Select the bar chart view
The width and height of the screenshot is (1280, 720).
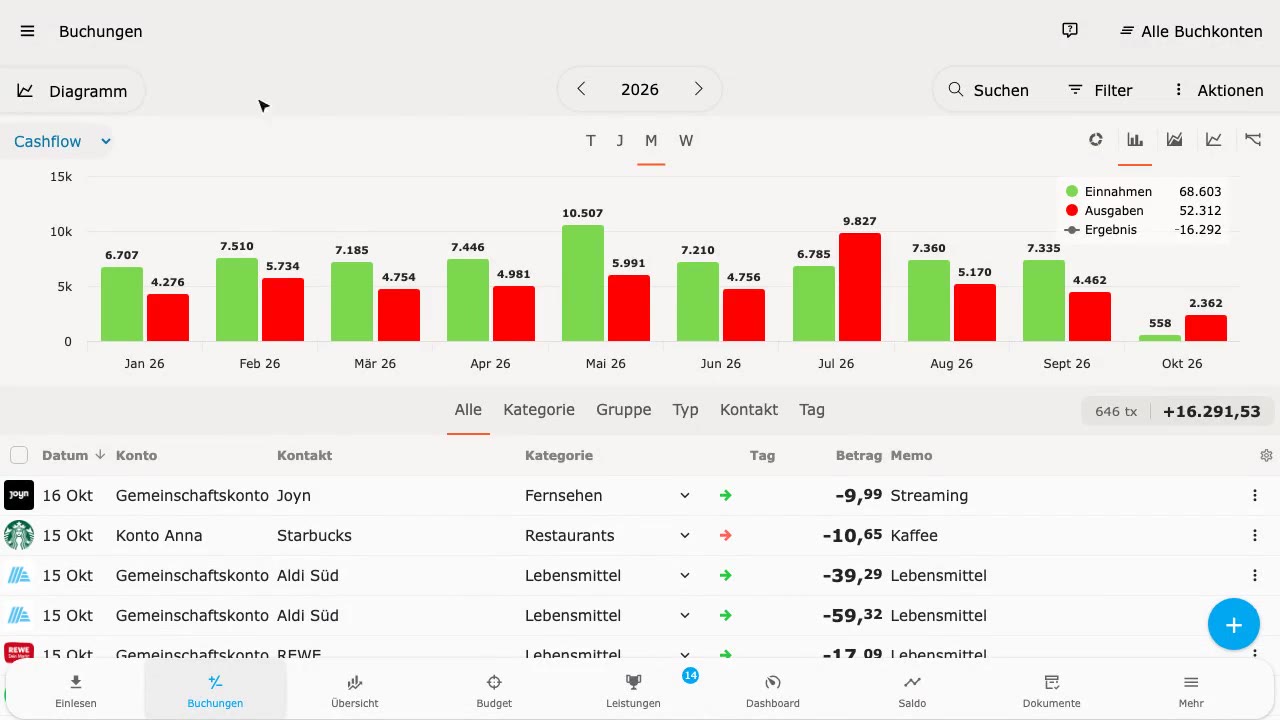coord(1135,140)
